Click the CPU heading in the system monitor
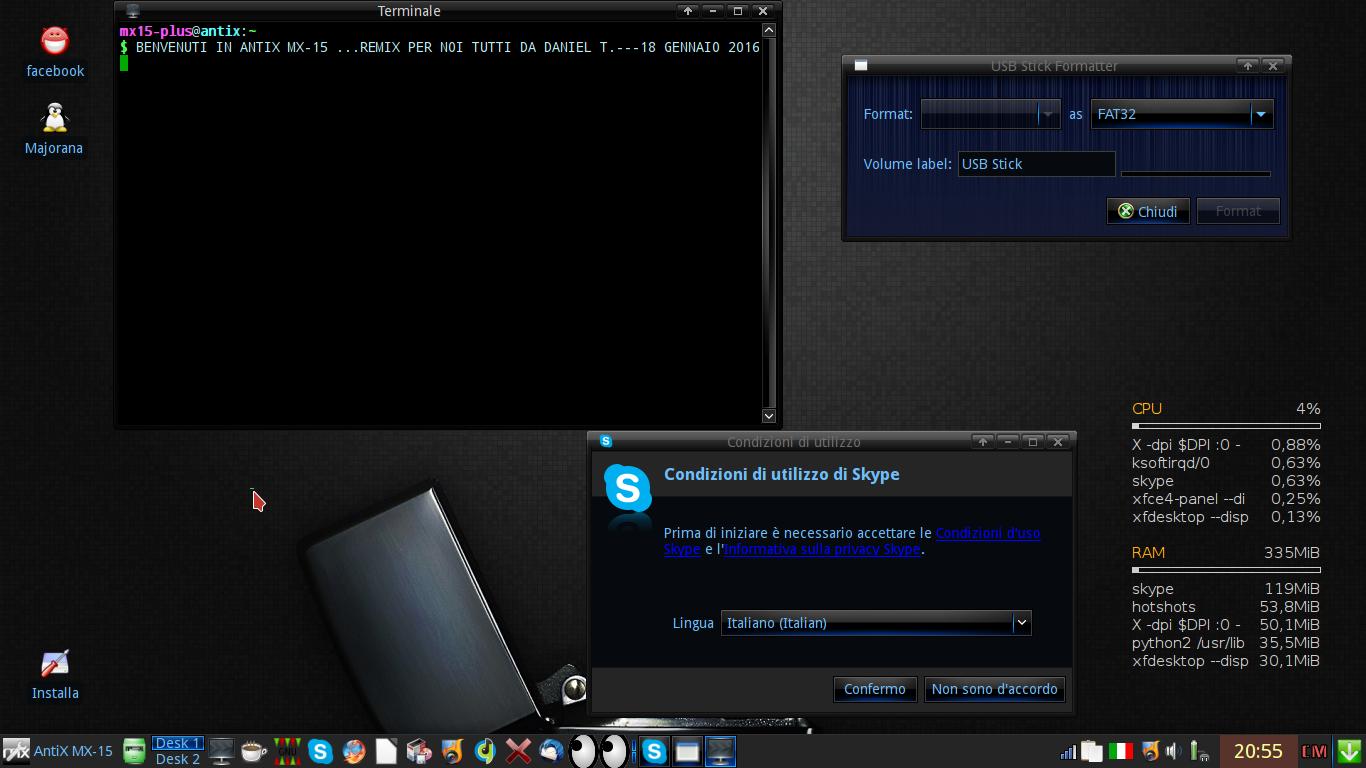 (x=1147, y=408)
